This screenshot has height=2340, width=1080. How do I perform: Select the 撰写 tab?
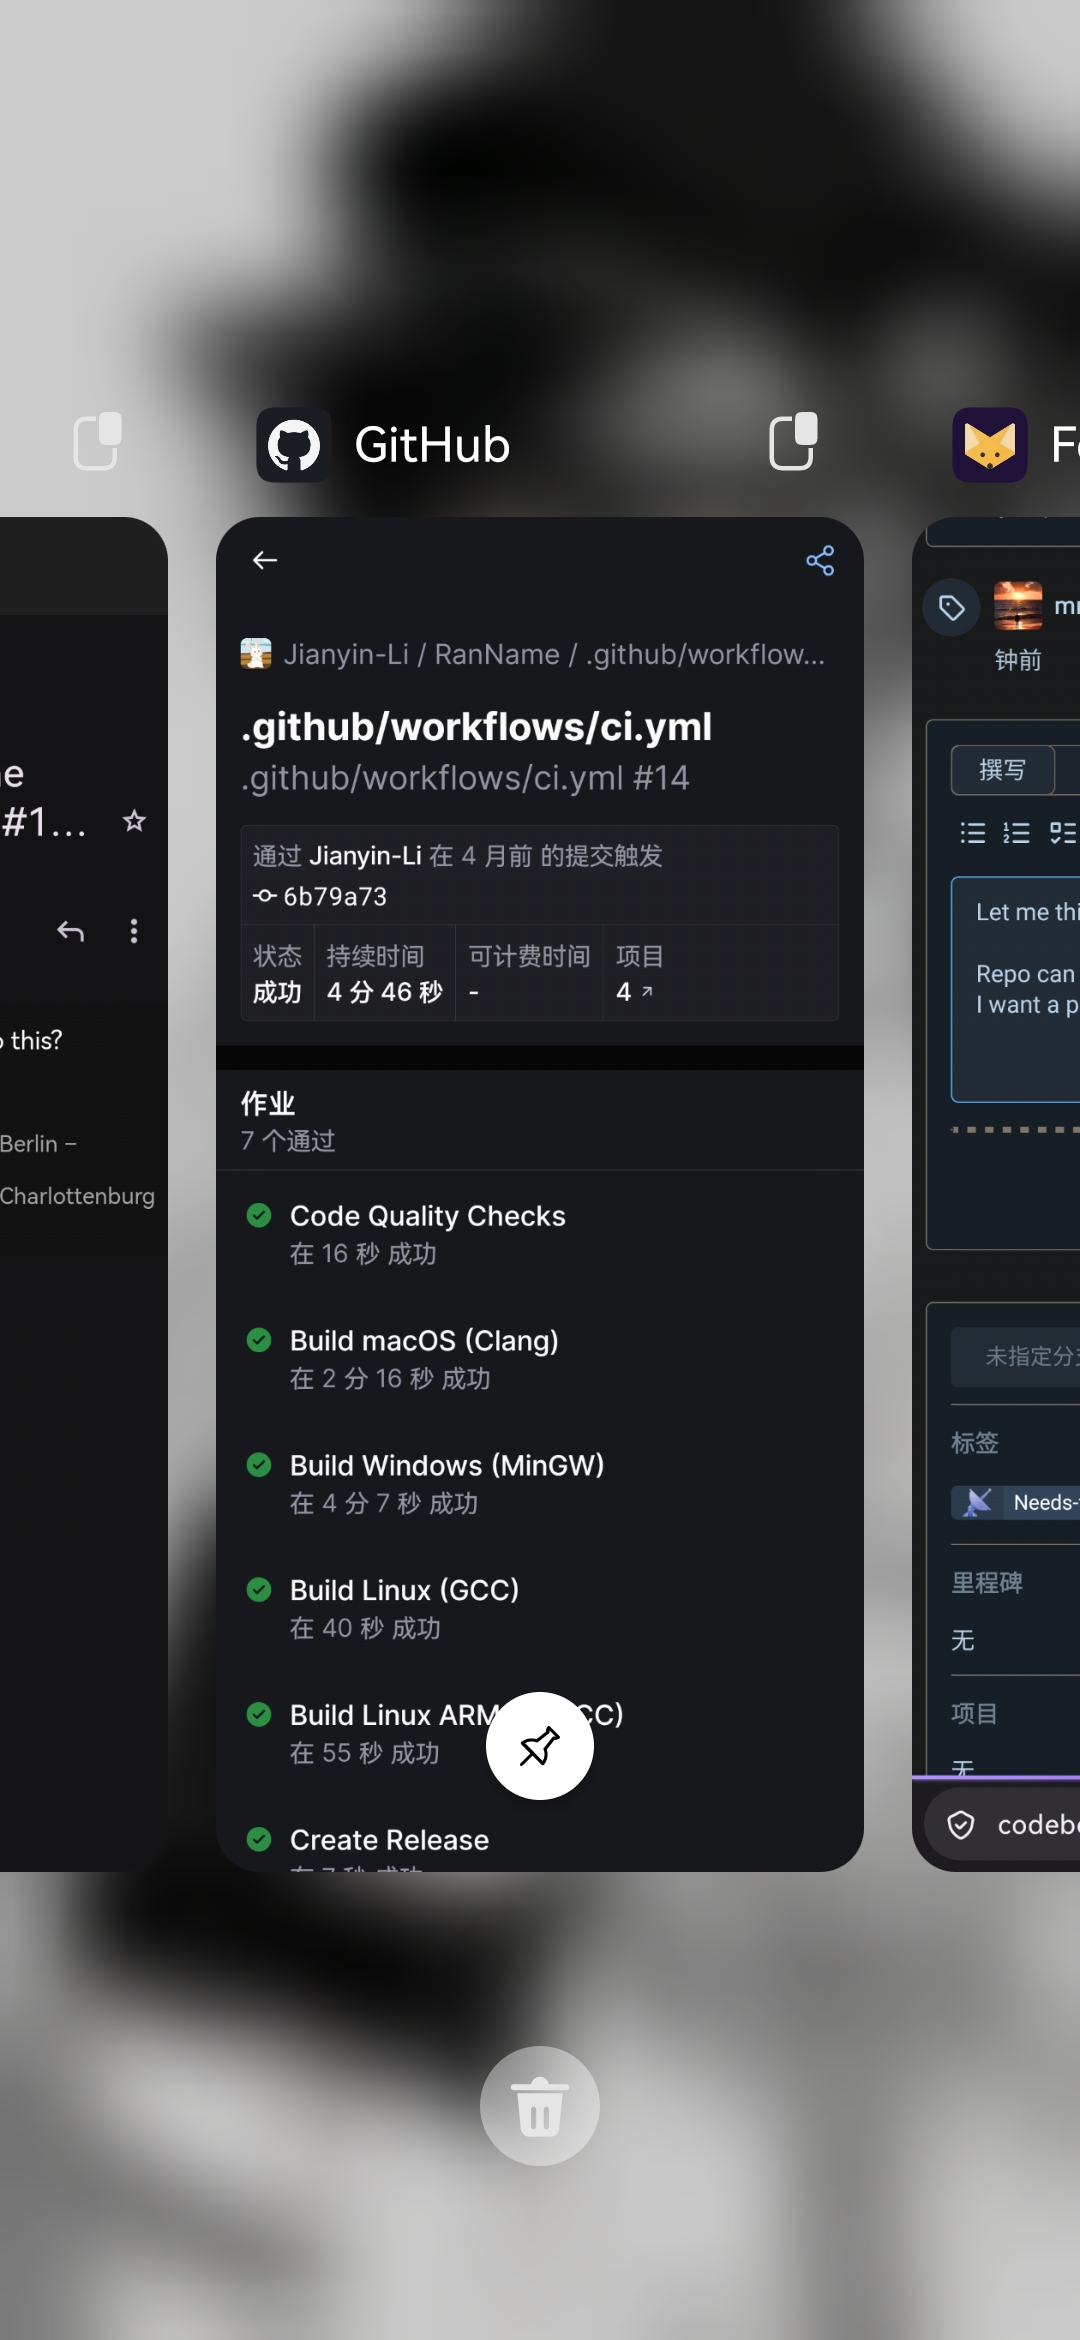coord(1003,770)
